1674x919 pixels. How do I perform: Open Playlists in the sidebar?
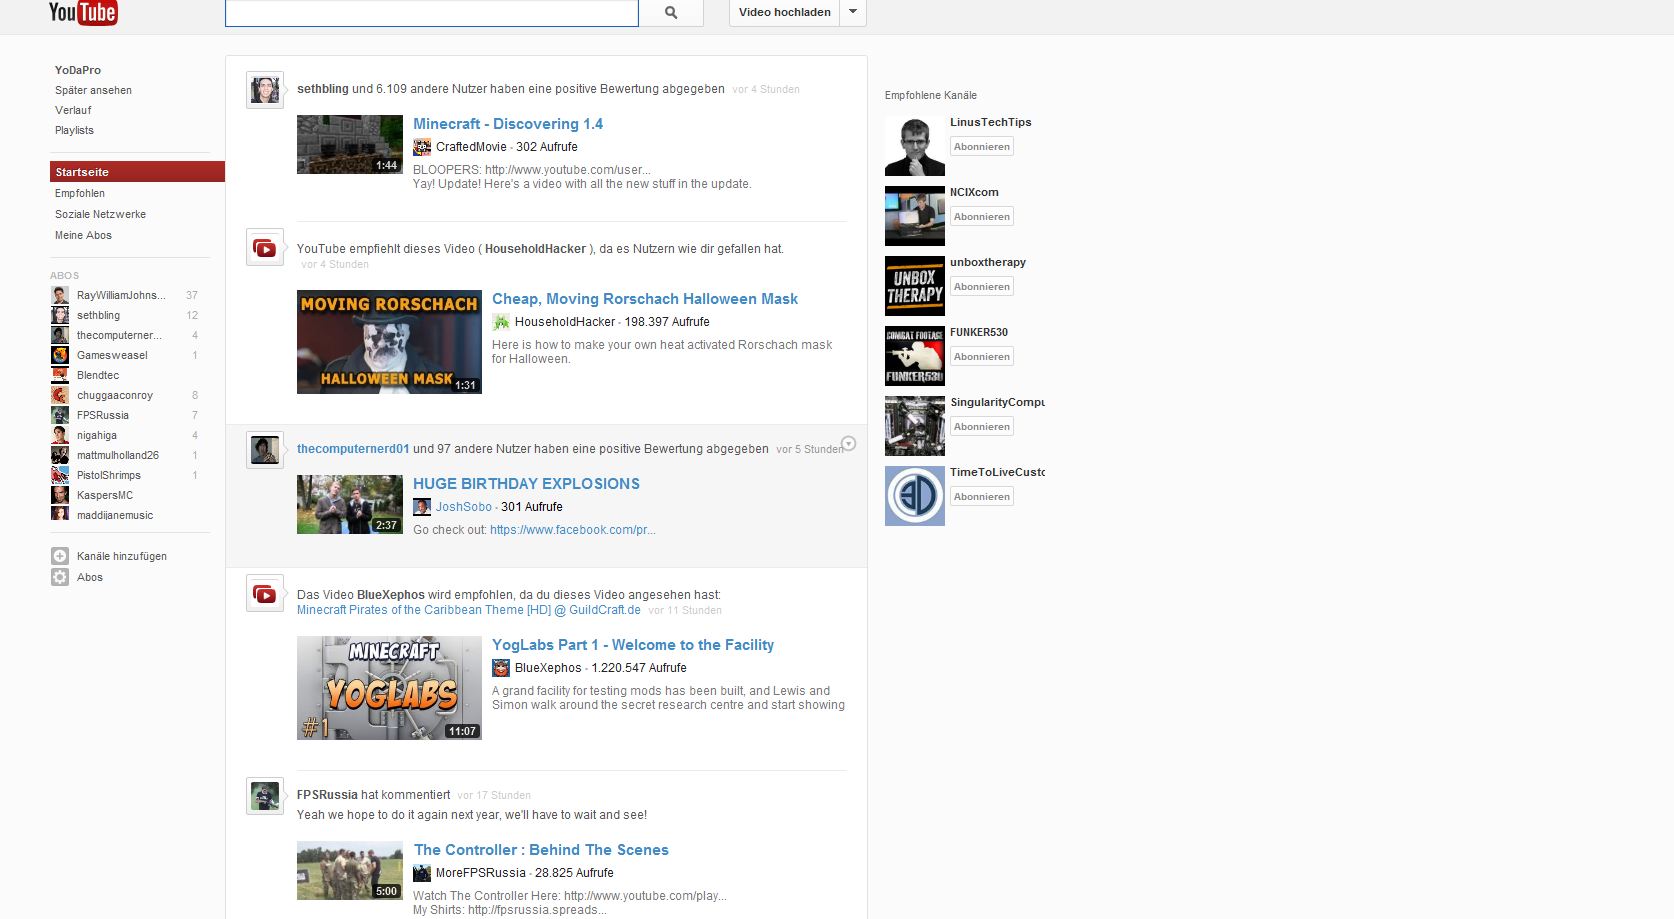74,130
